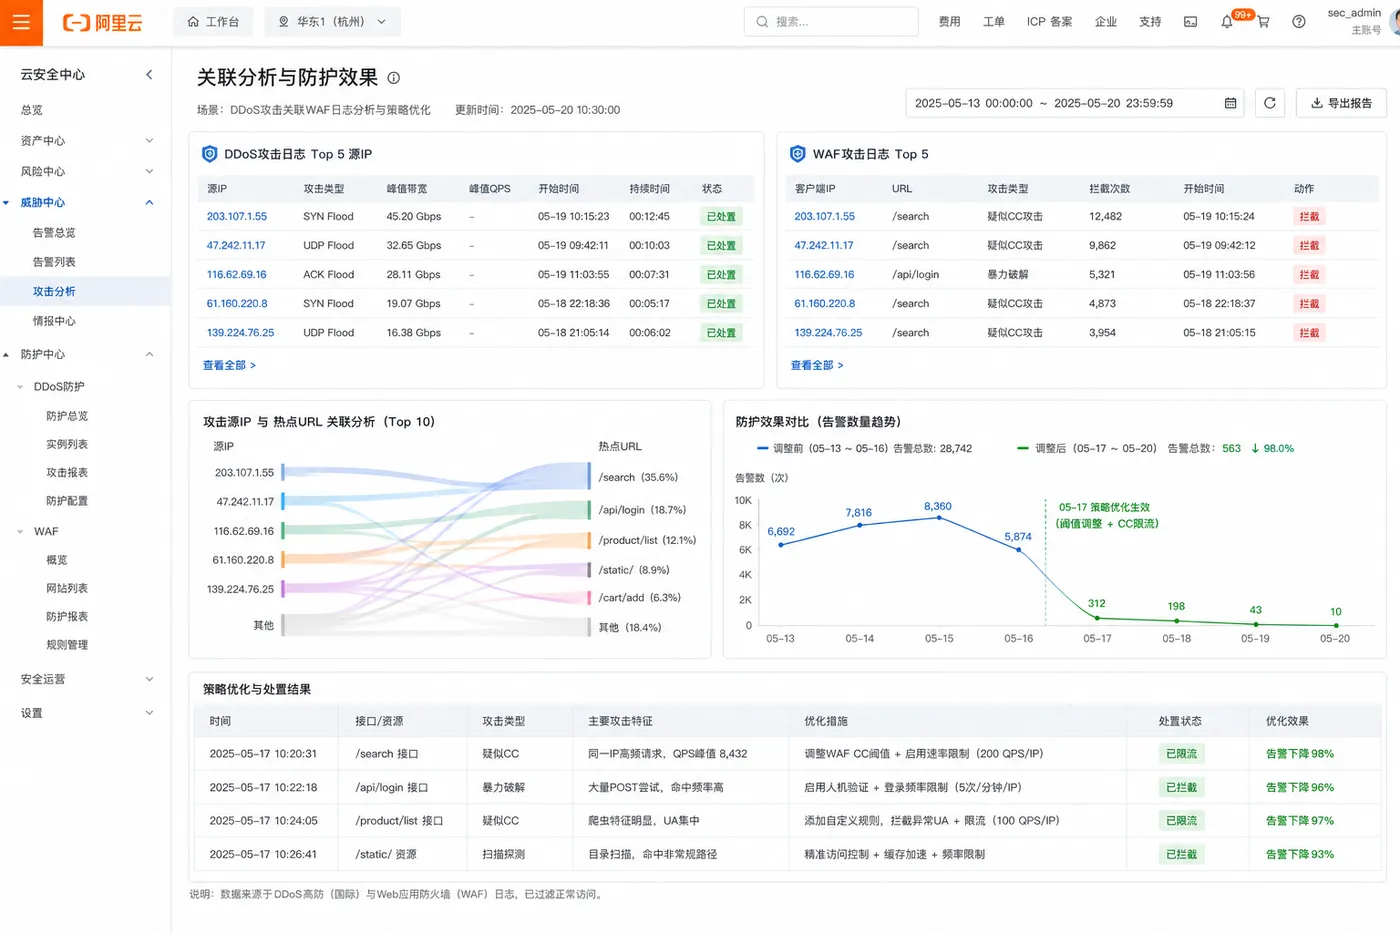The width and height of the screenshot is (1400, 933).
Task: Open the 企业 menu
Action: pos(1105,22)
